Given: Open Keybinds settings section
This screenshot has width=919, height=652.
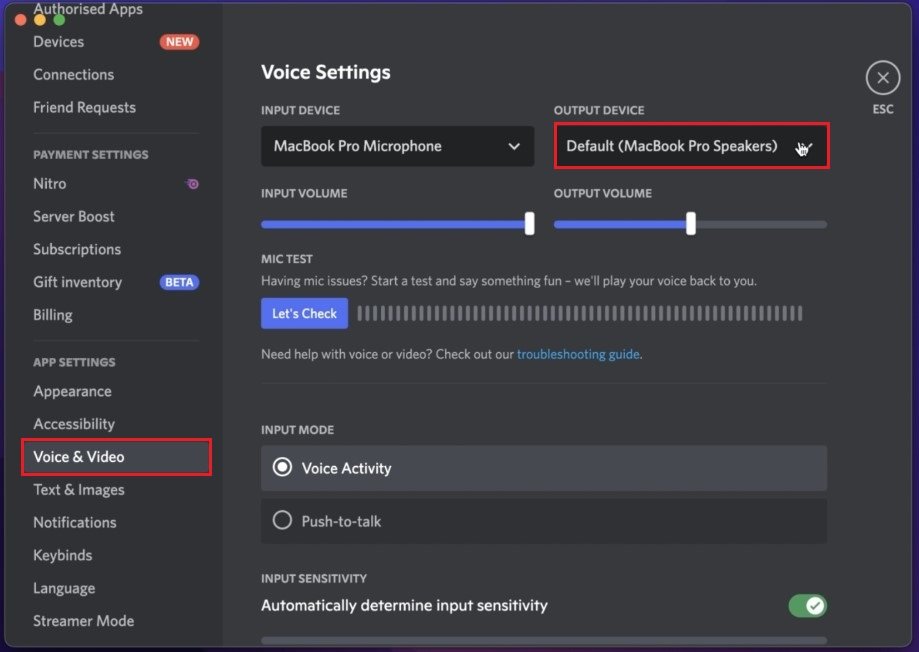Looking at the screenshot, I should (x=62, y=555).
